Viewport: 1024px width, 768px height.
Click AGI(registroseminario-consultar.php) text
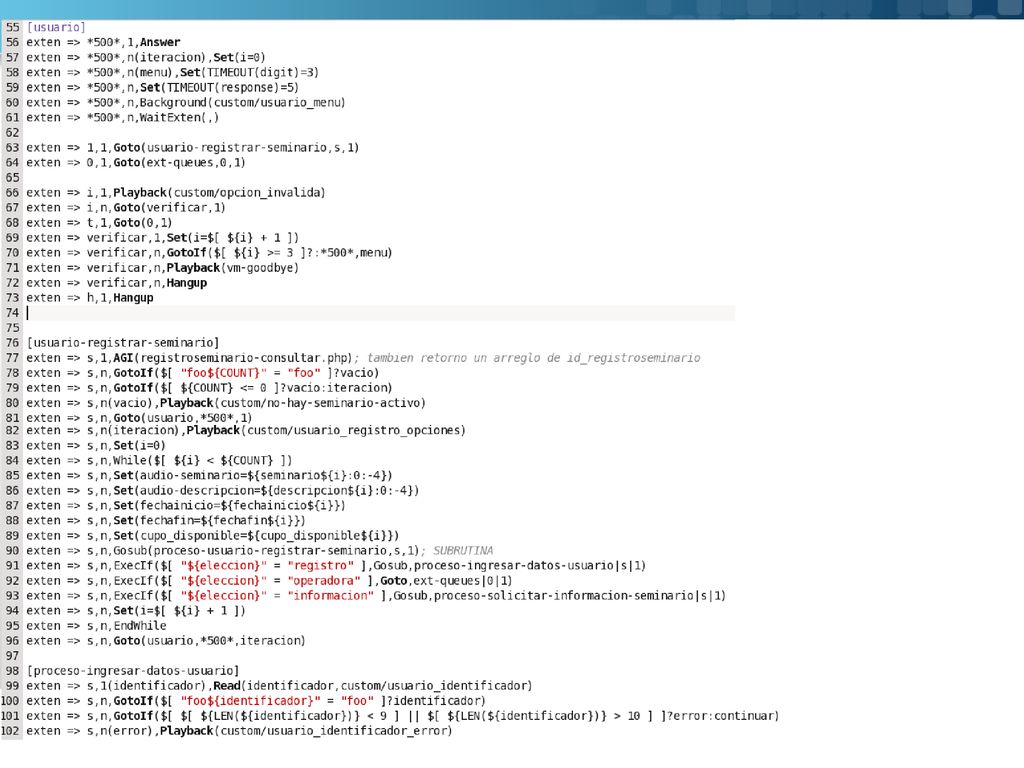coord(233,358)
